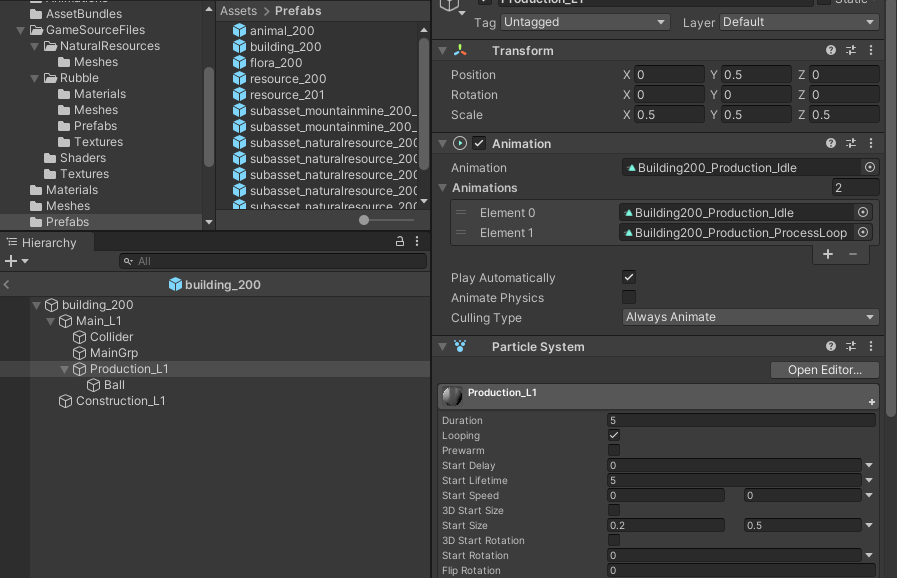This screenshot has height=578, width=897.
Task: Enable the Prewarm checkbox
Action: (613, 450)
